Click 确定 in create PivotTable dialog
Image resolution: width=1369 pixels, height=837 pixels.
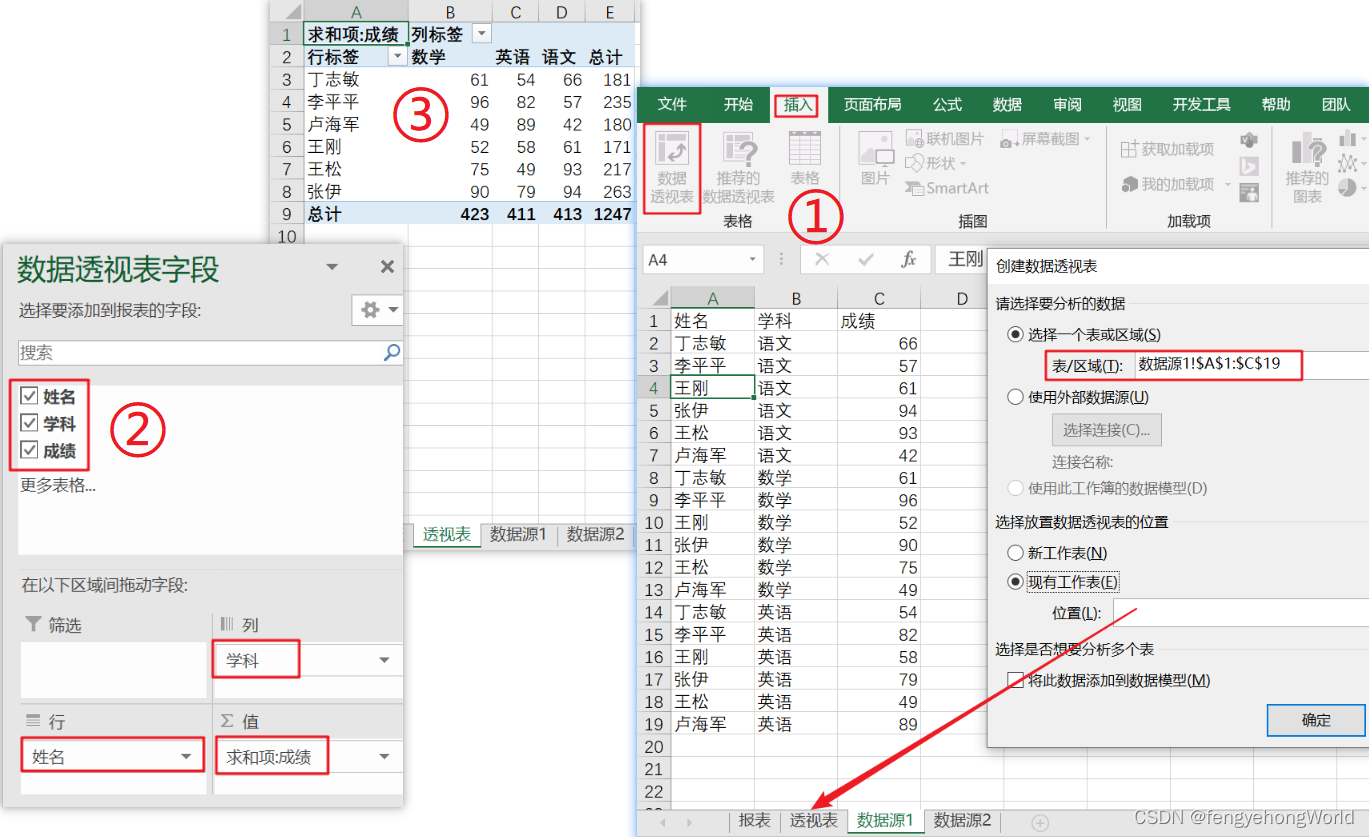(x=1316, y=720)
